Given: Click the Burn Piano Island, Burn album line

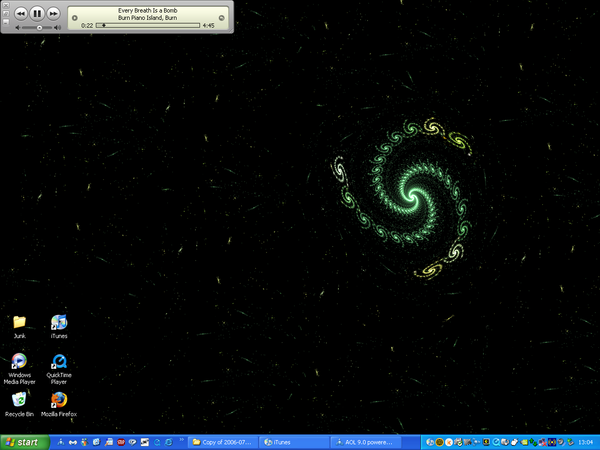Looking at the screenshot, I should tap(148, 18).
